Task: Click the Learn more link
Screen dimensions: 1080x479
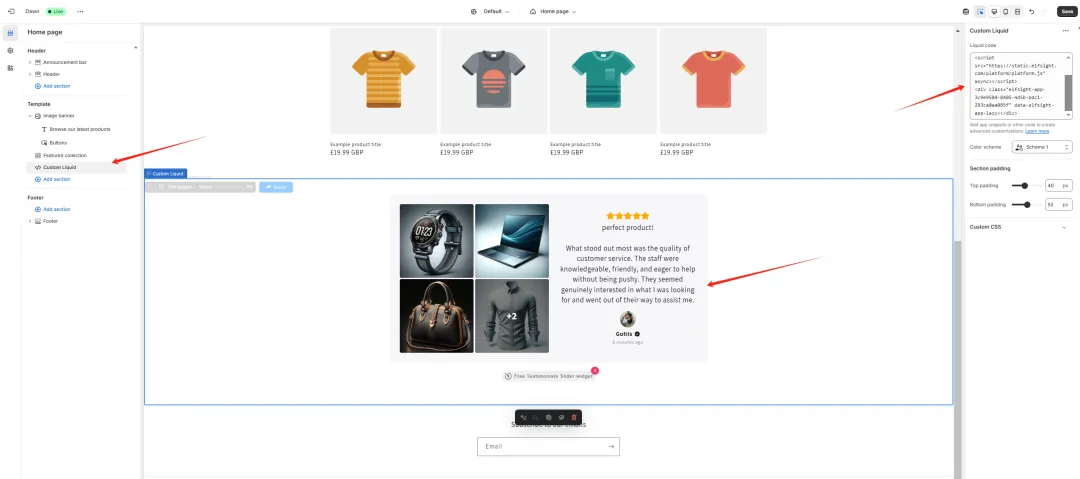Action: click(x=1037, y=131)
